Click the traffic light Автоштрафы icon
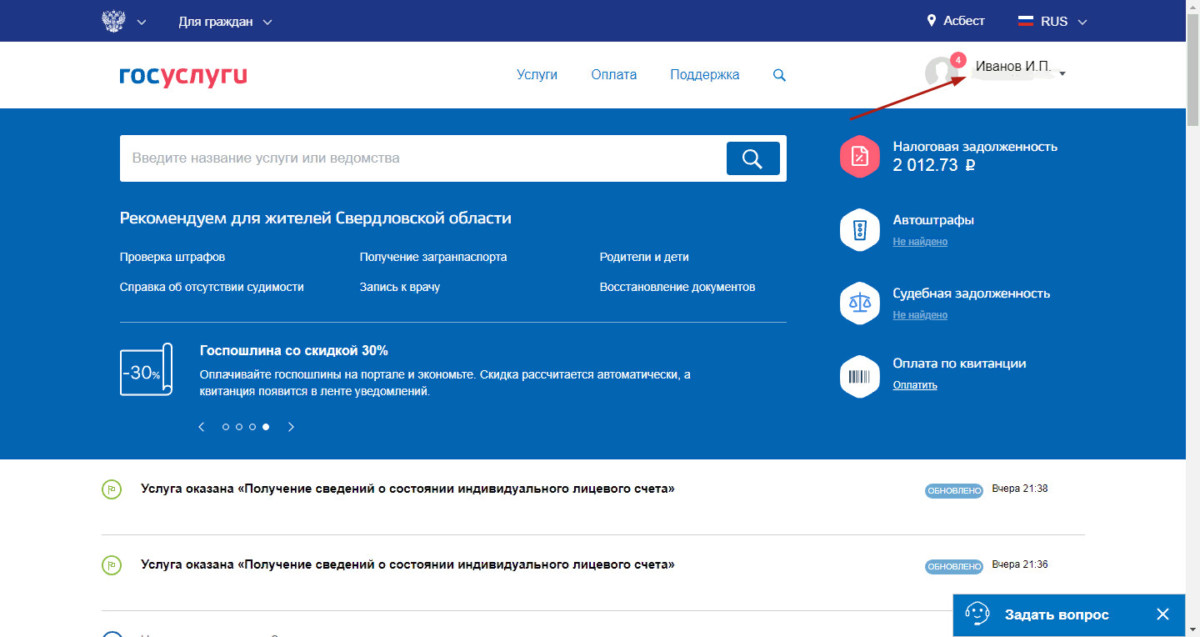The height and width of the screenshot is (637, 1200). point(859,229)
